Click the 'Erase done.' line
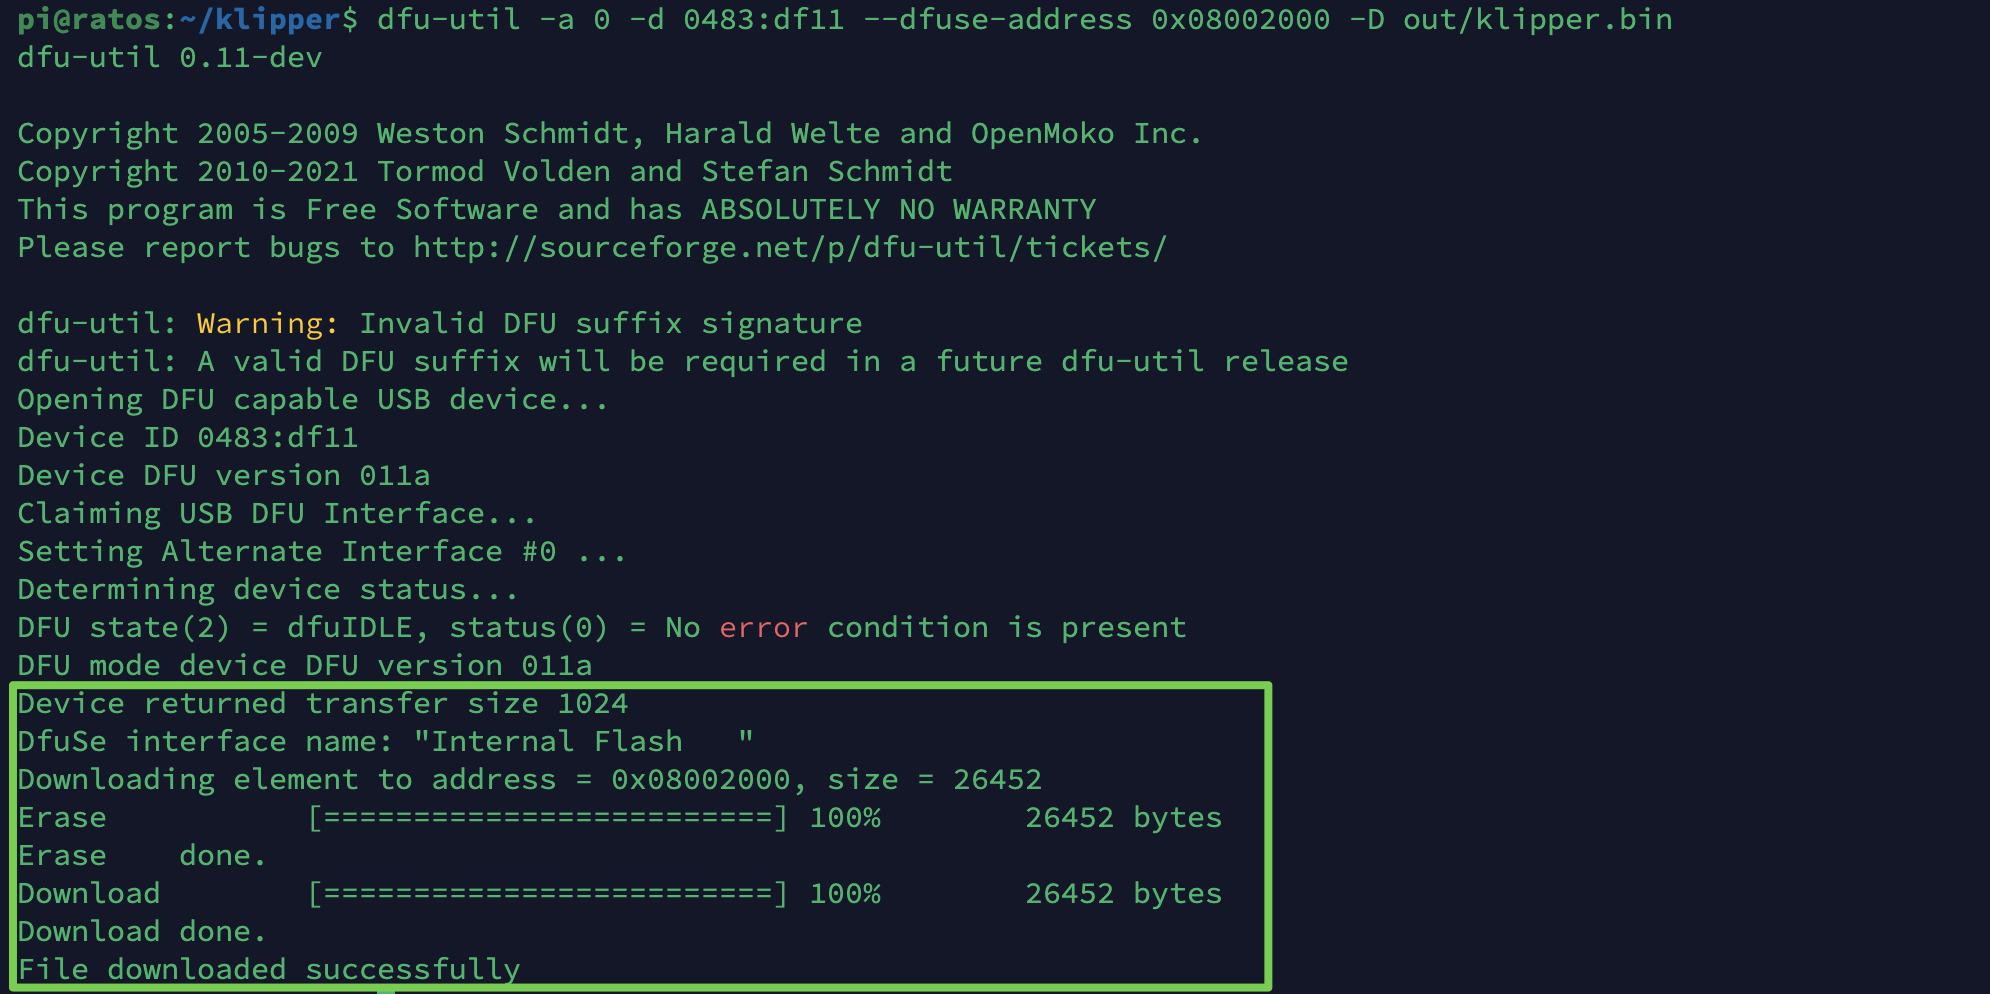Viewport: 1990px width, 994px height. click(142, 856)
